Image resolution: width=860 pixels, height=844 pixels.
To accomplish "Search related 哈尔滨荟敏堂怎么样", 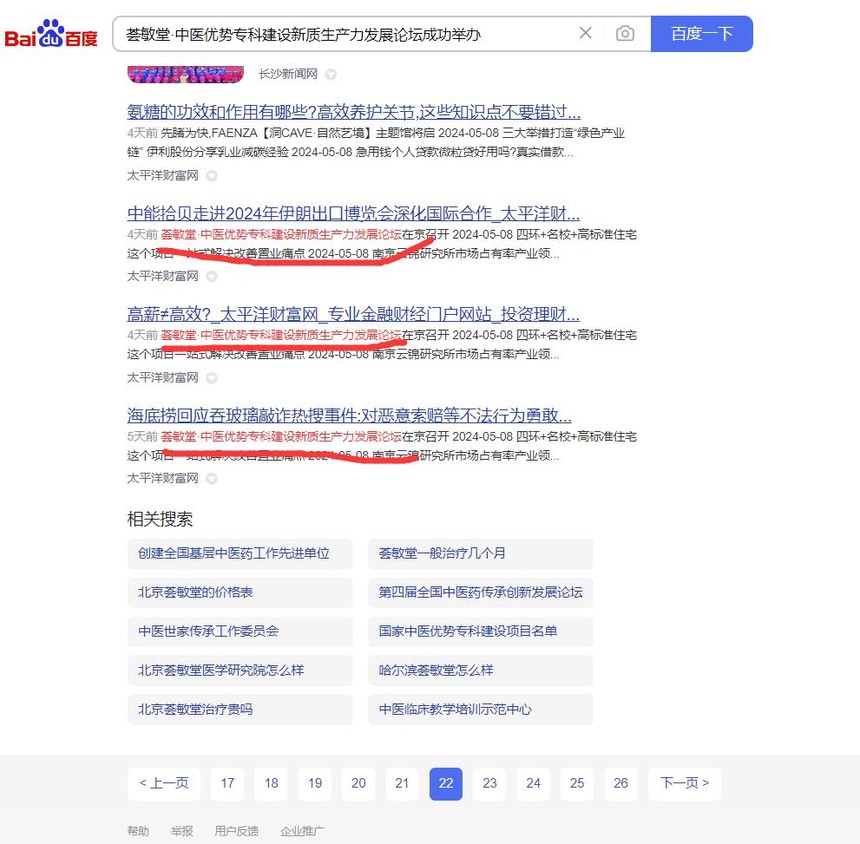I will click(480, 670).
